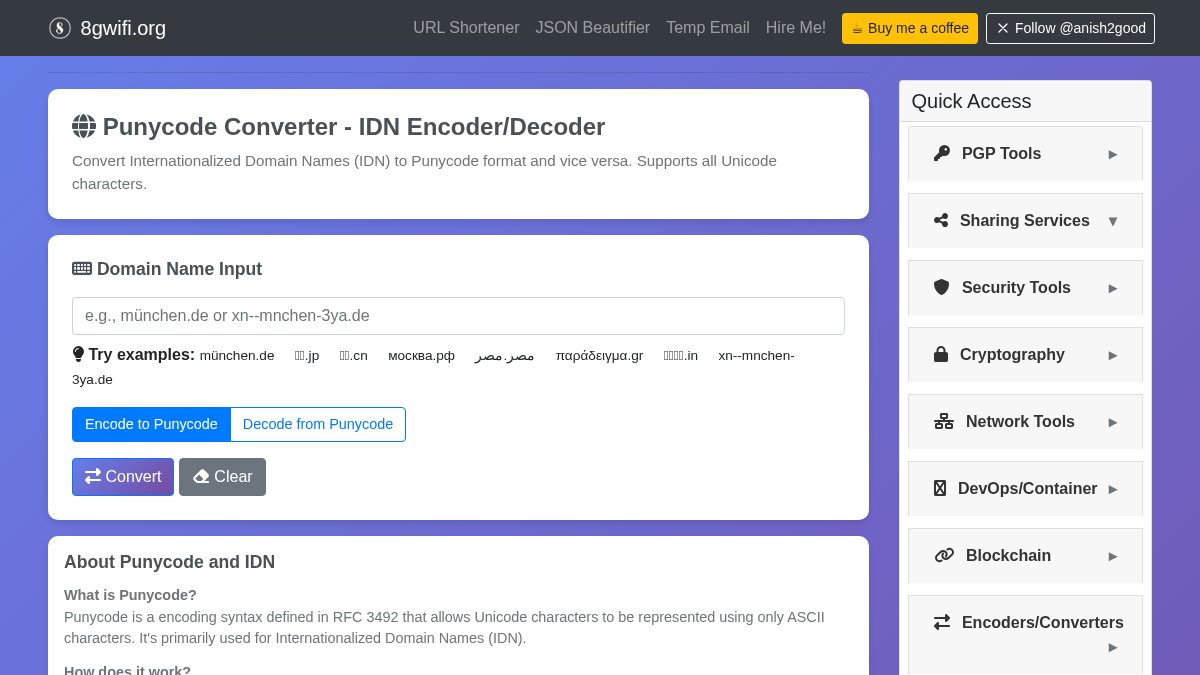Click the share icon of Sharing Services
The image size is (1200, 675).
coord(941,220)
